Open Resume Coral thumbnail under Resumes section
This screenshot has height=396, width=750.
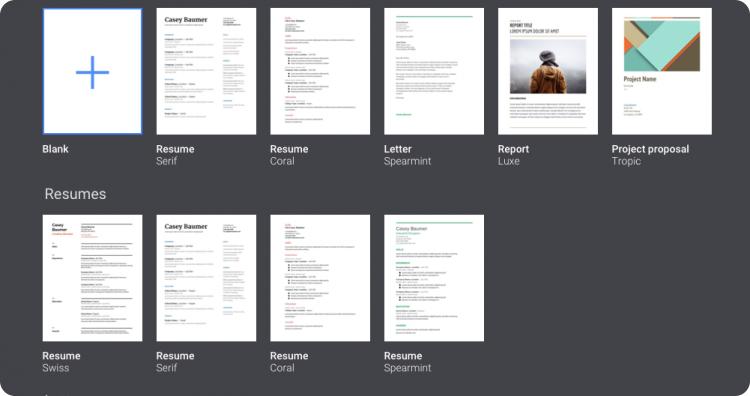tap(320, 278)
